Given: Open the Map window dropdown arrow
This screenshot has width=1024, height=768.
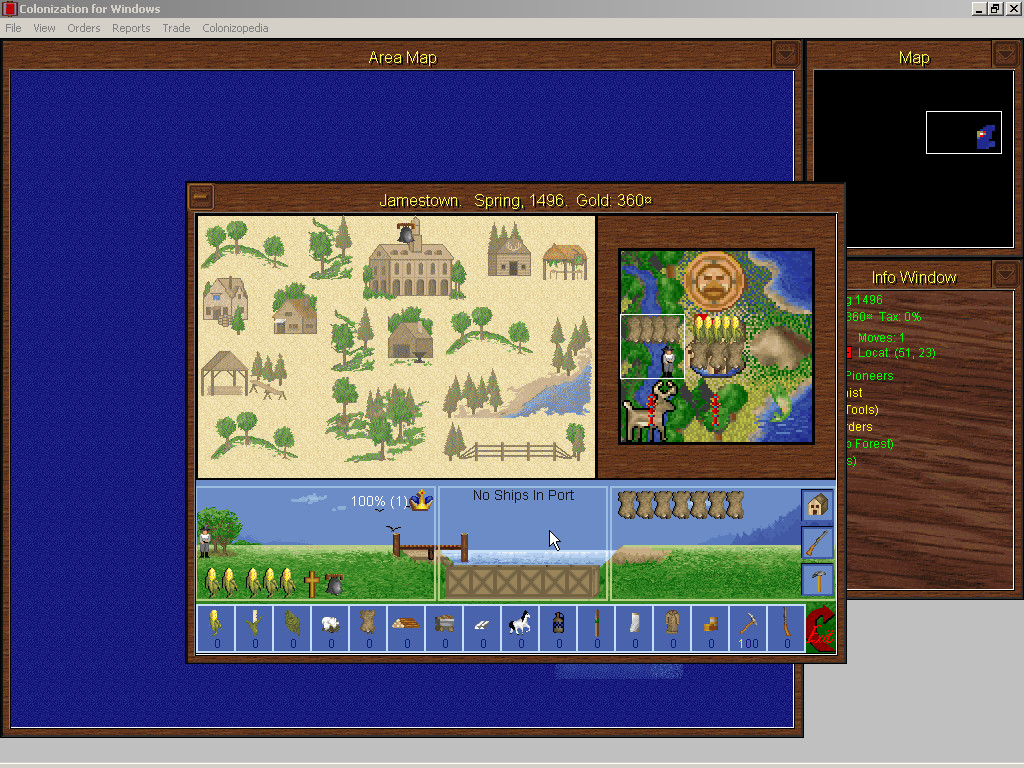Looking at the screenshot, I should (x=1005, y=54).
